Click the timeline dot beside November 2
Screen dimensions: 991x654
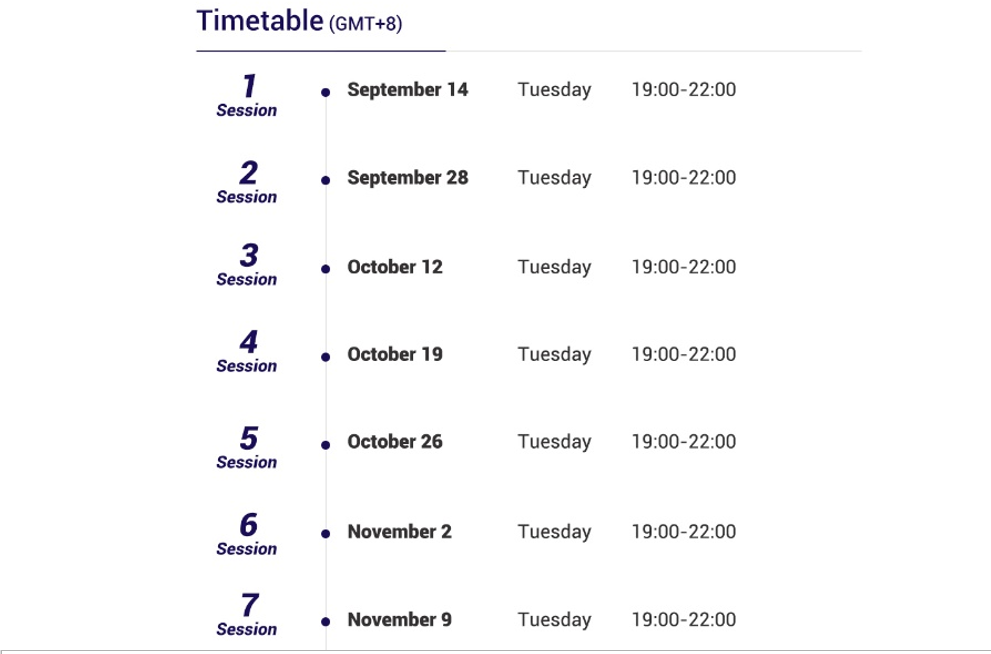pos(325,534)
